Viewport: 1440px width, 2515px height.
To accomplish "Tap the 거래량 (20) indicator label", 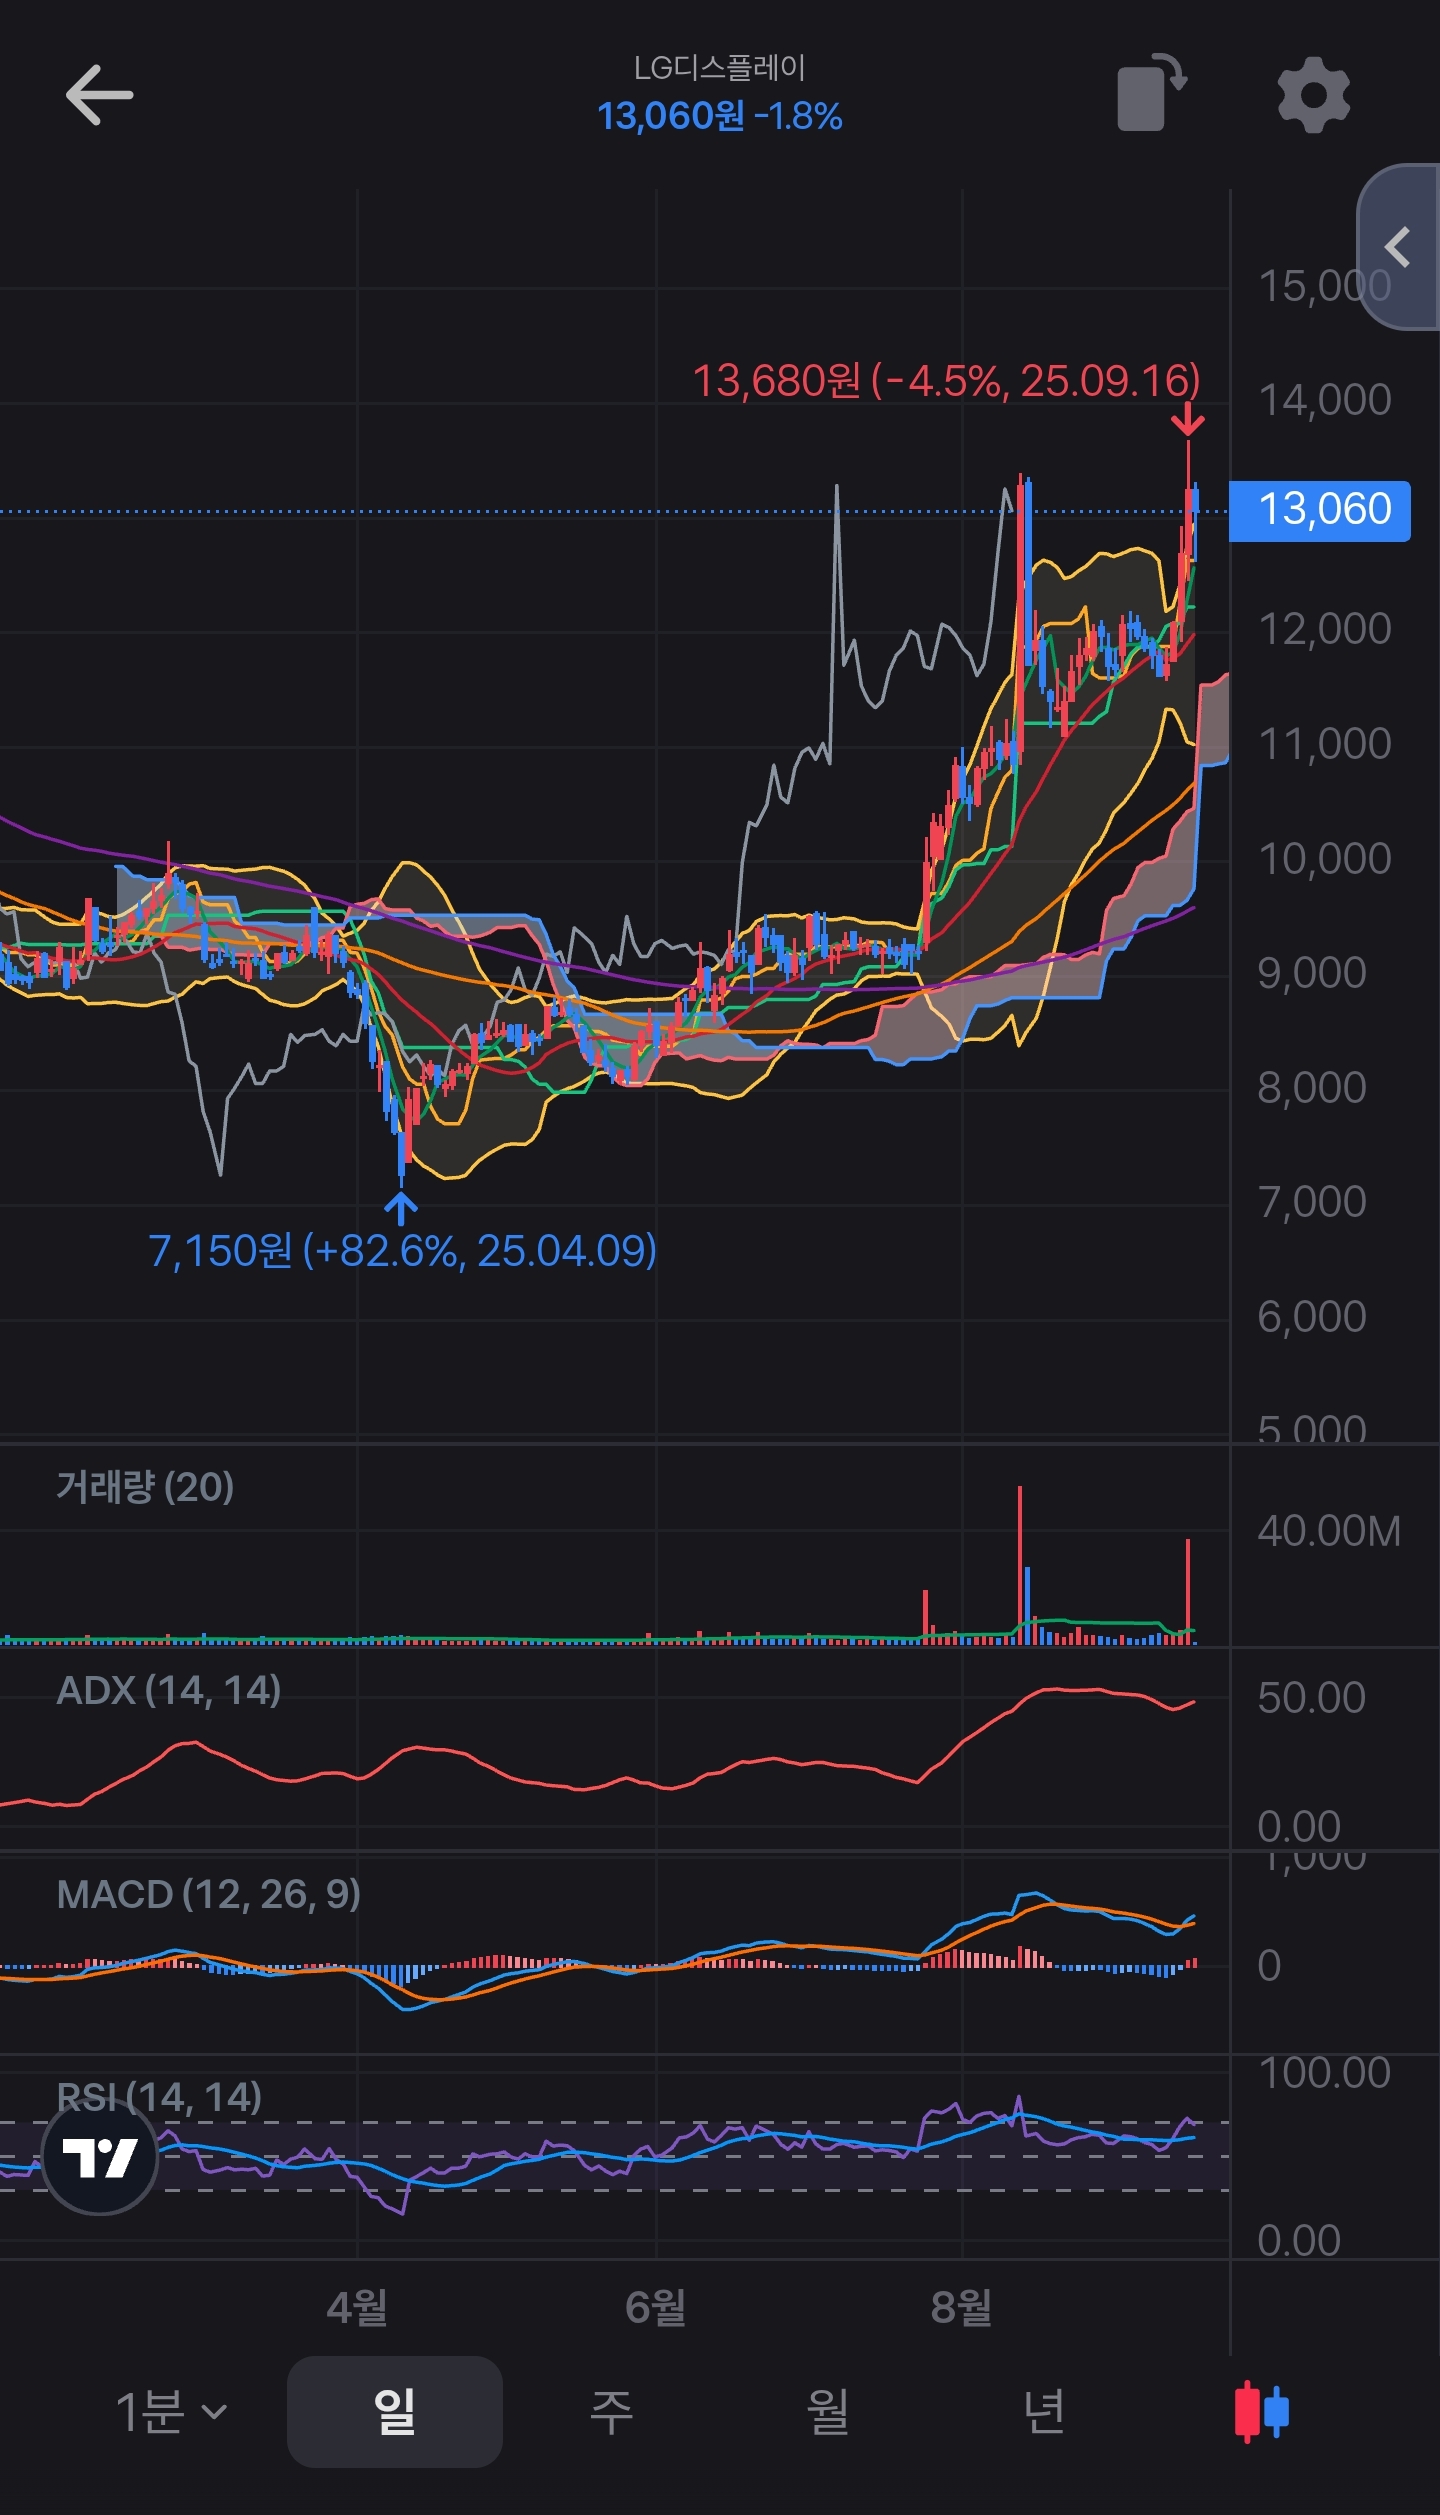I will point(145,1487).
